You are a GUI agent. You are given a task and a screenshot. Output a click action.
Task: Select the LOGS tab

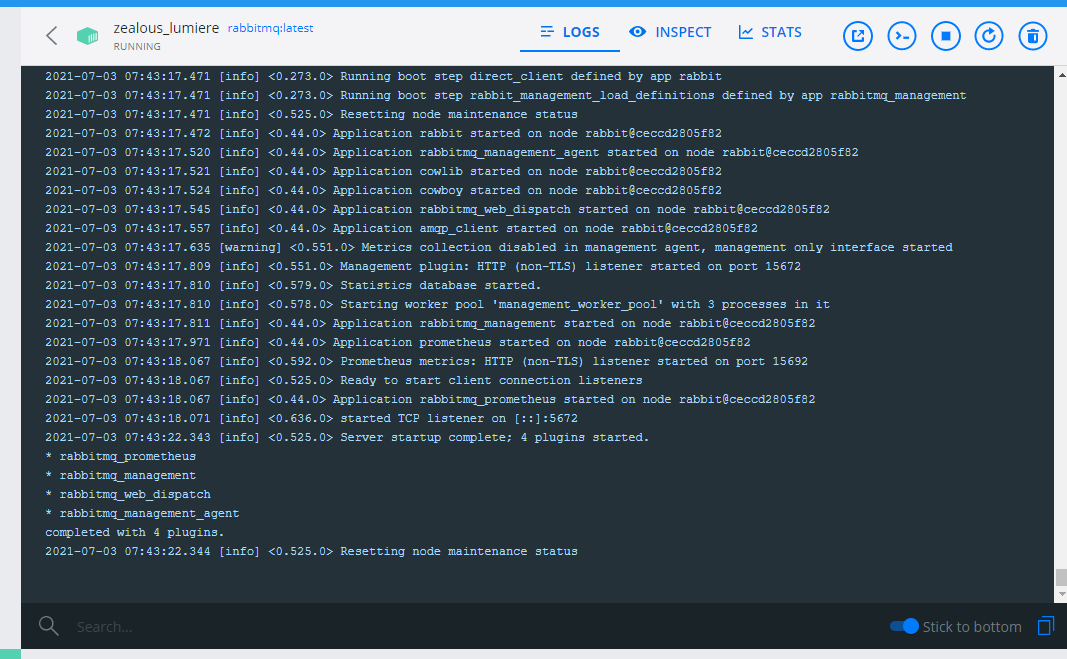569,32
